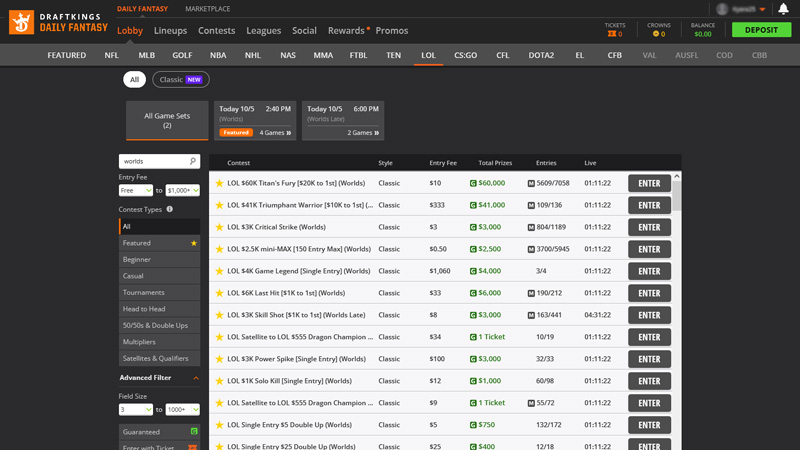Click the crowns coin icon
The height and width of the screenshot is (450, 800).
656,34
